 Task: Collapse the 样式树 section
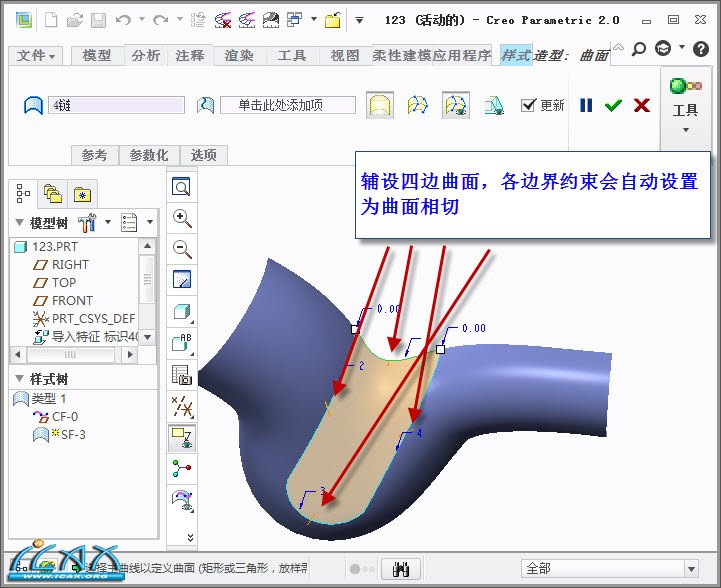pos(18,379)
